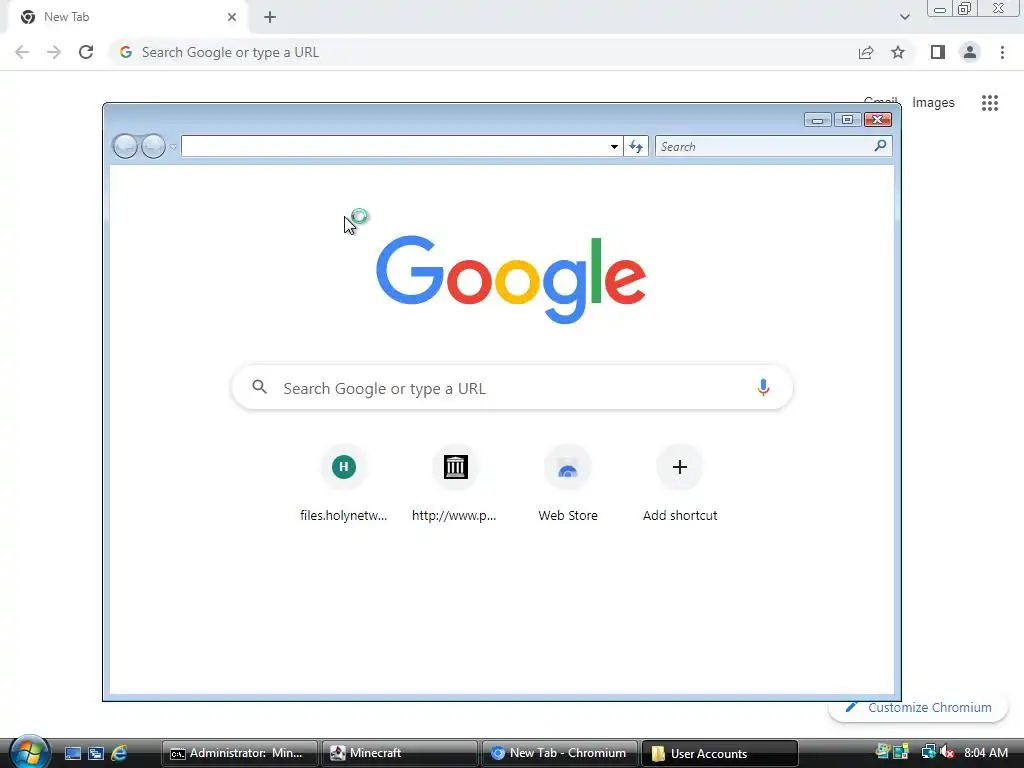The height and width of the screenshot is (768, 1024).
Task: Switch to User Accounts taskbar item
Action: click(719, 753)
